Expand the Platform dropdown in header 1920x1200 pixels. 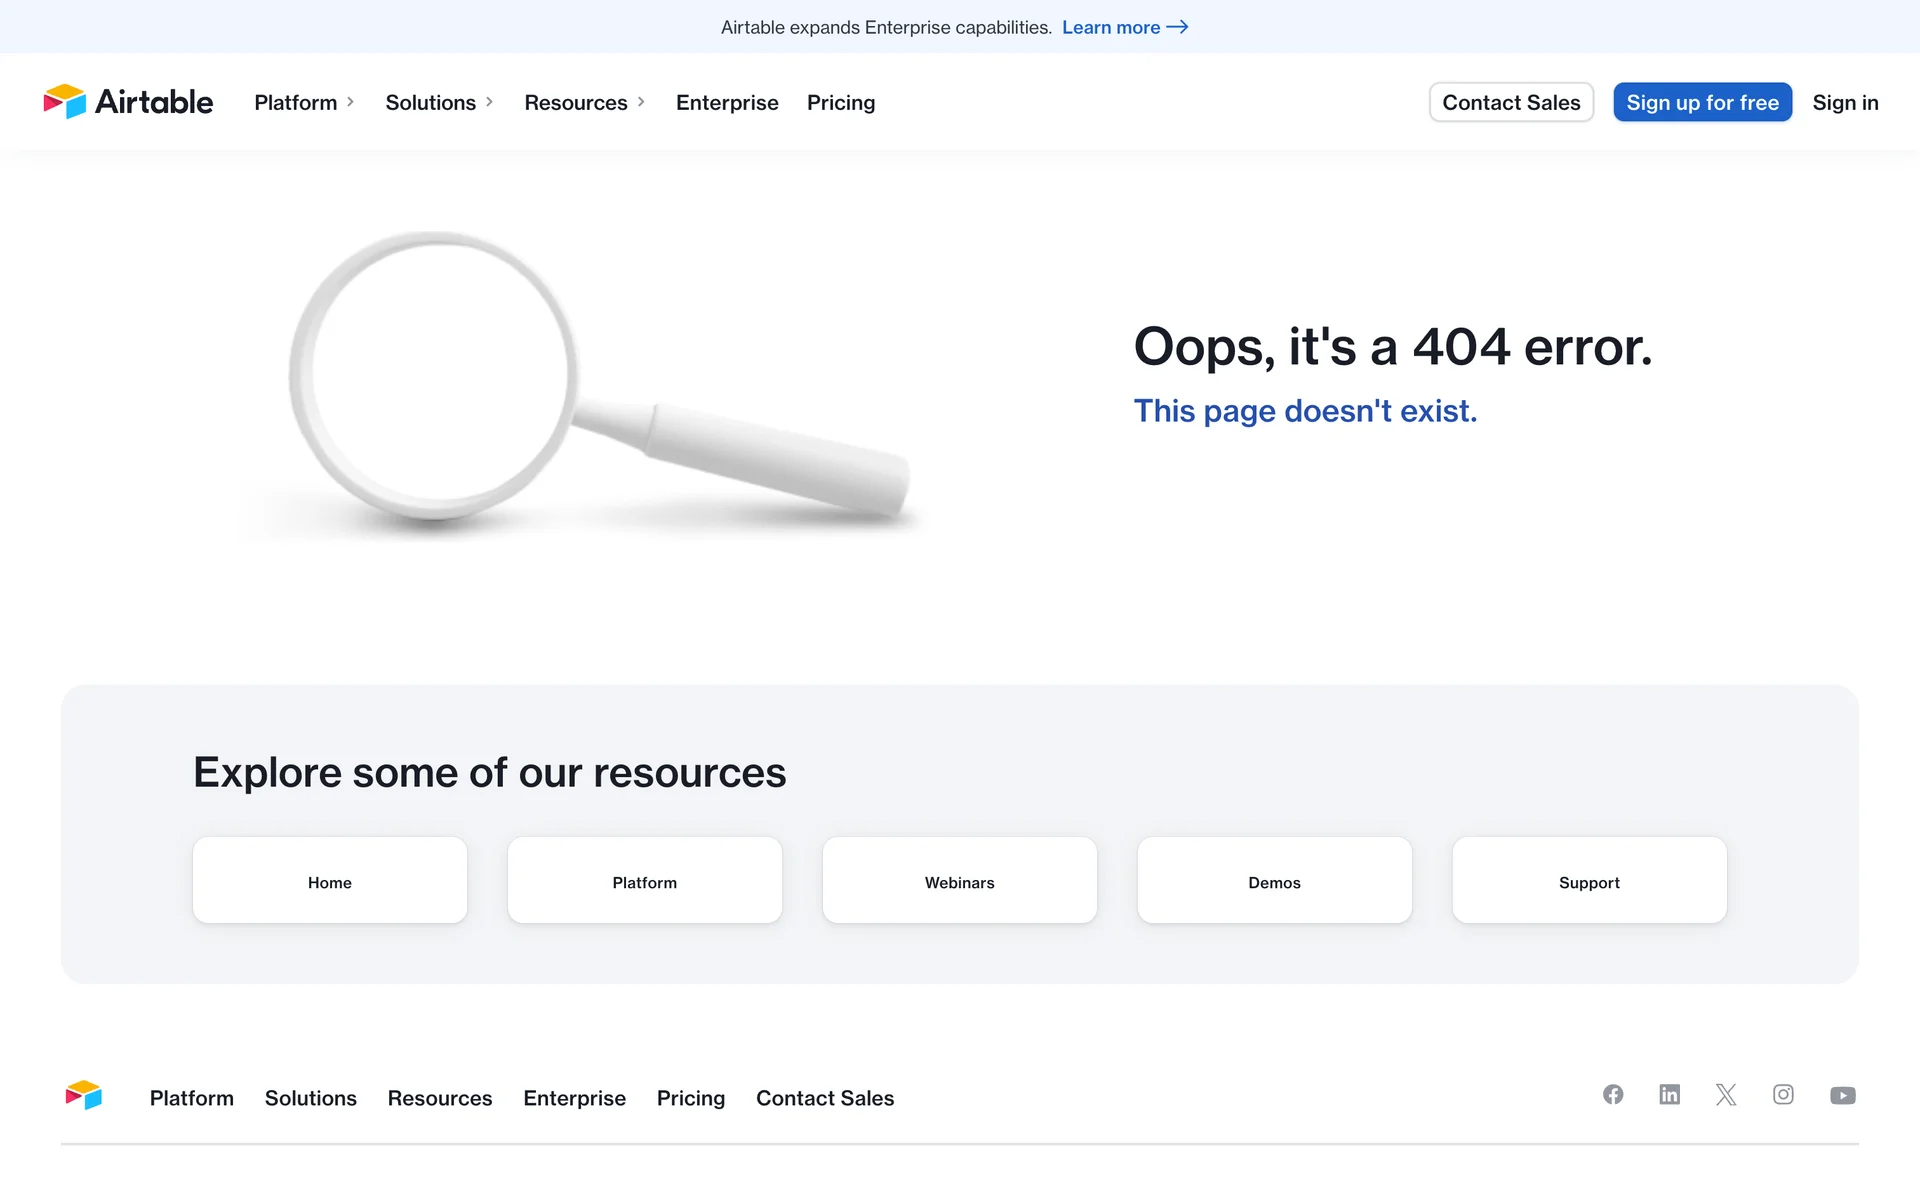click(x=304, y=103)
